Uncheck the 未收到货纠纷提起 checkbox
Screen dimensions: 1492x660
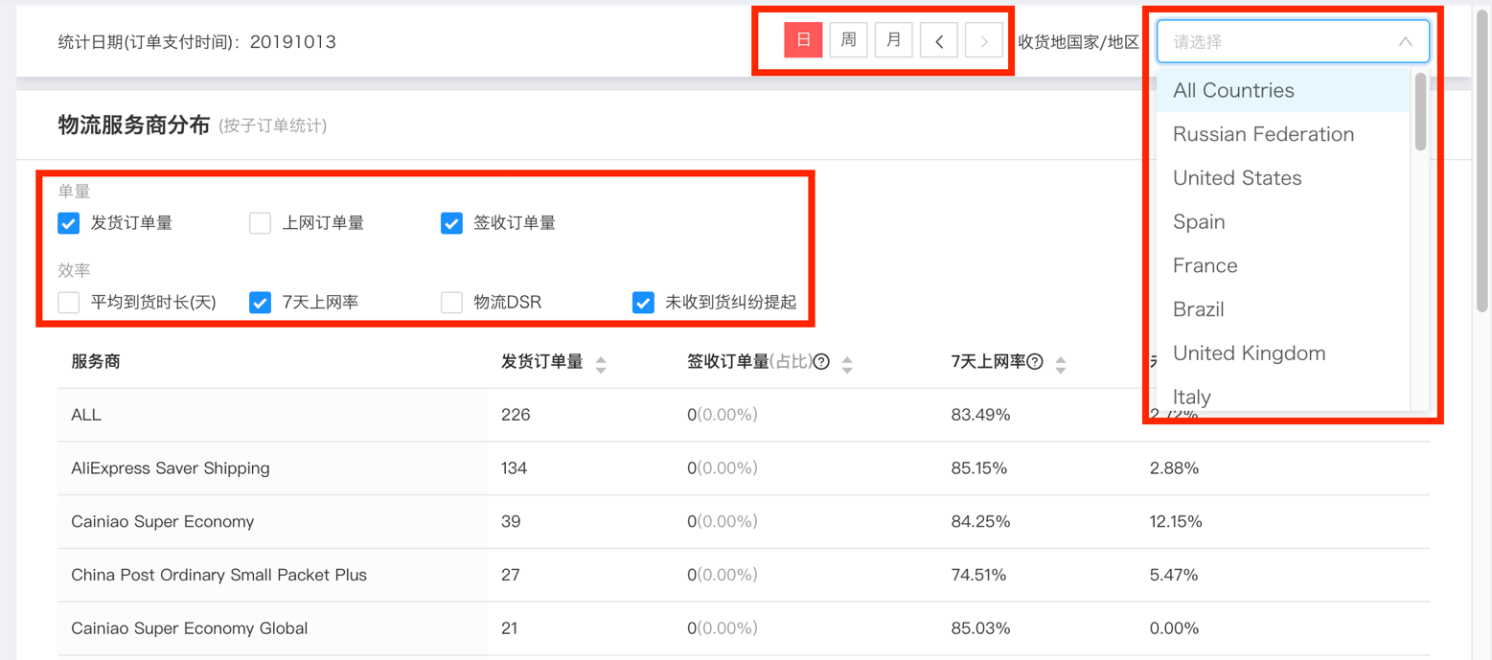pos(643,302)
